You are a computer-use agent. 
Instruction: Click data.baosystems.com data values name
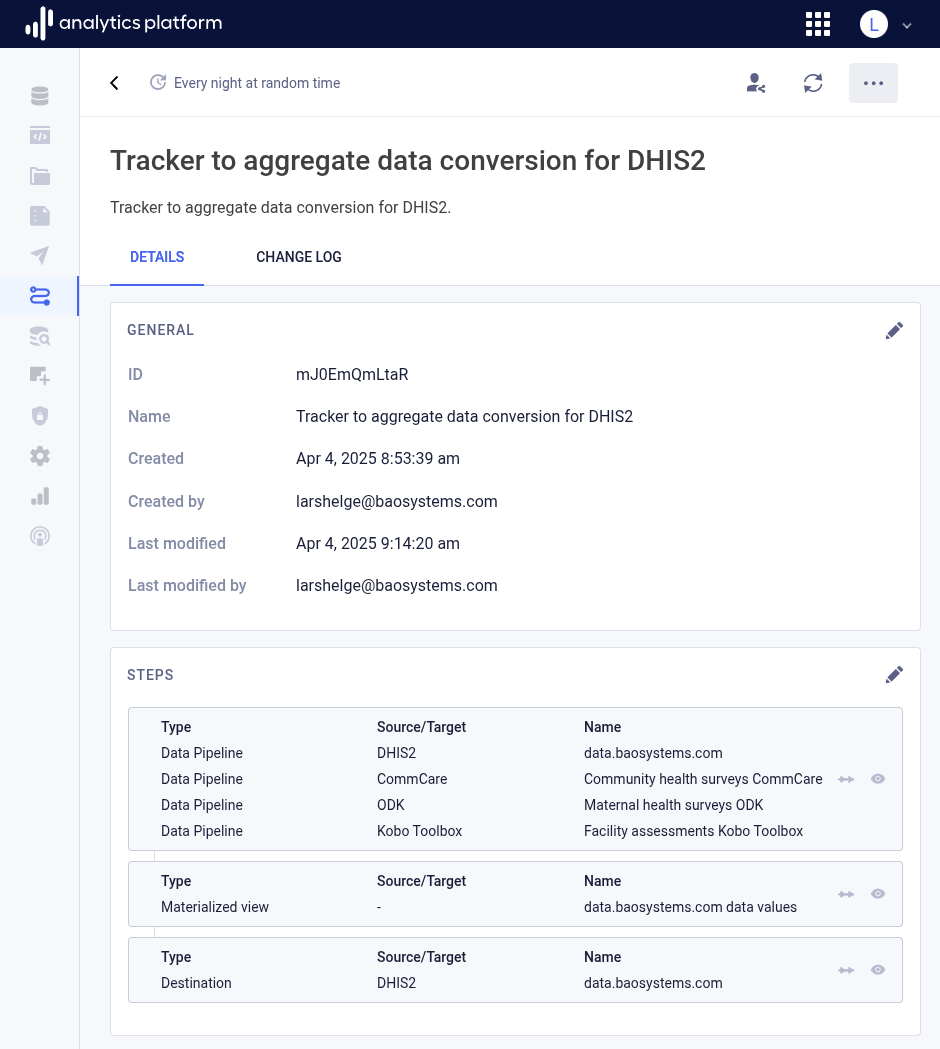(x=690, y=907)
